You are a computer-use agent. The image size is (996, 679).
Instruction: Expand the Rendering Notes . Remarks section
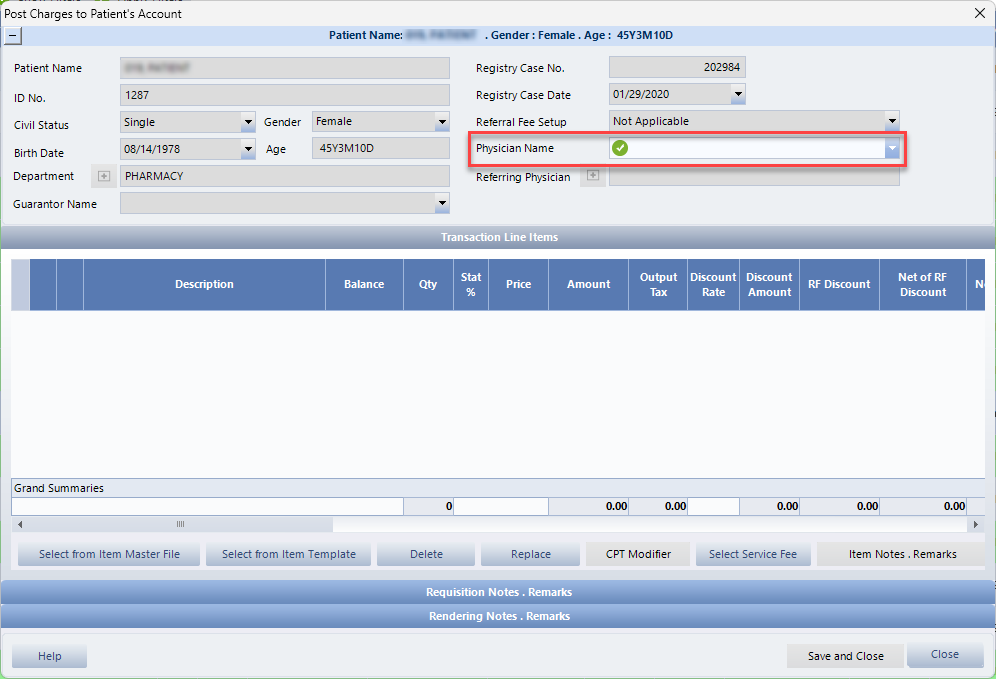(x=498, y=616)
